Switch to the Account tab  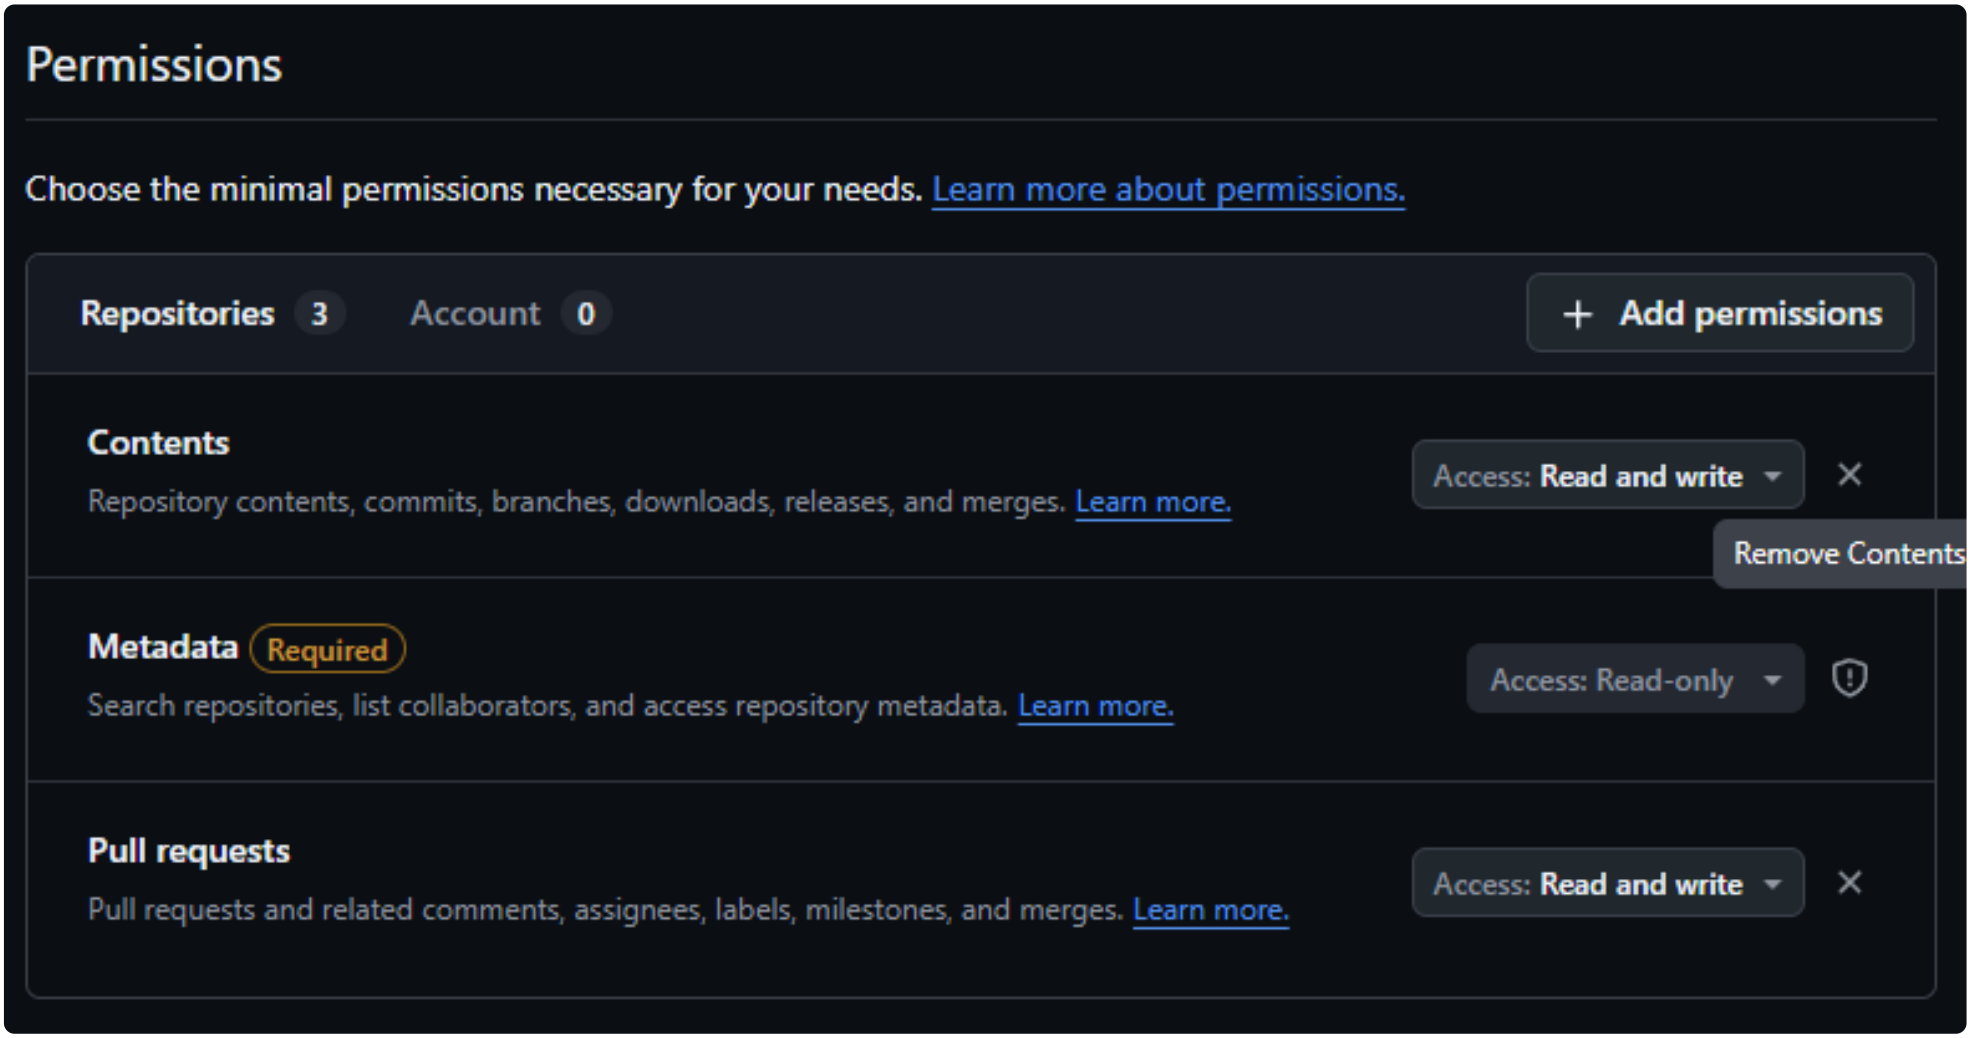click(x=475, y=314)
